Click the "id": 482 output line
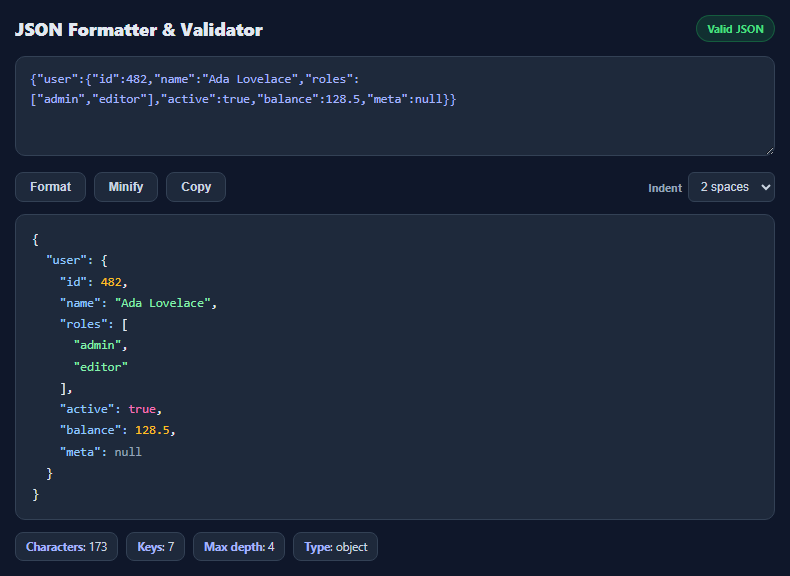This screenshot has height=576, width=790. click(x=94, y=282)
